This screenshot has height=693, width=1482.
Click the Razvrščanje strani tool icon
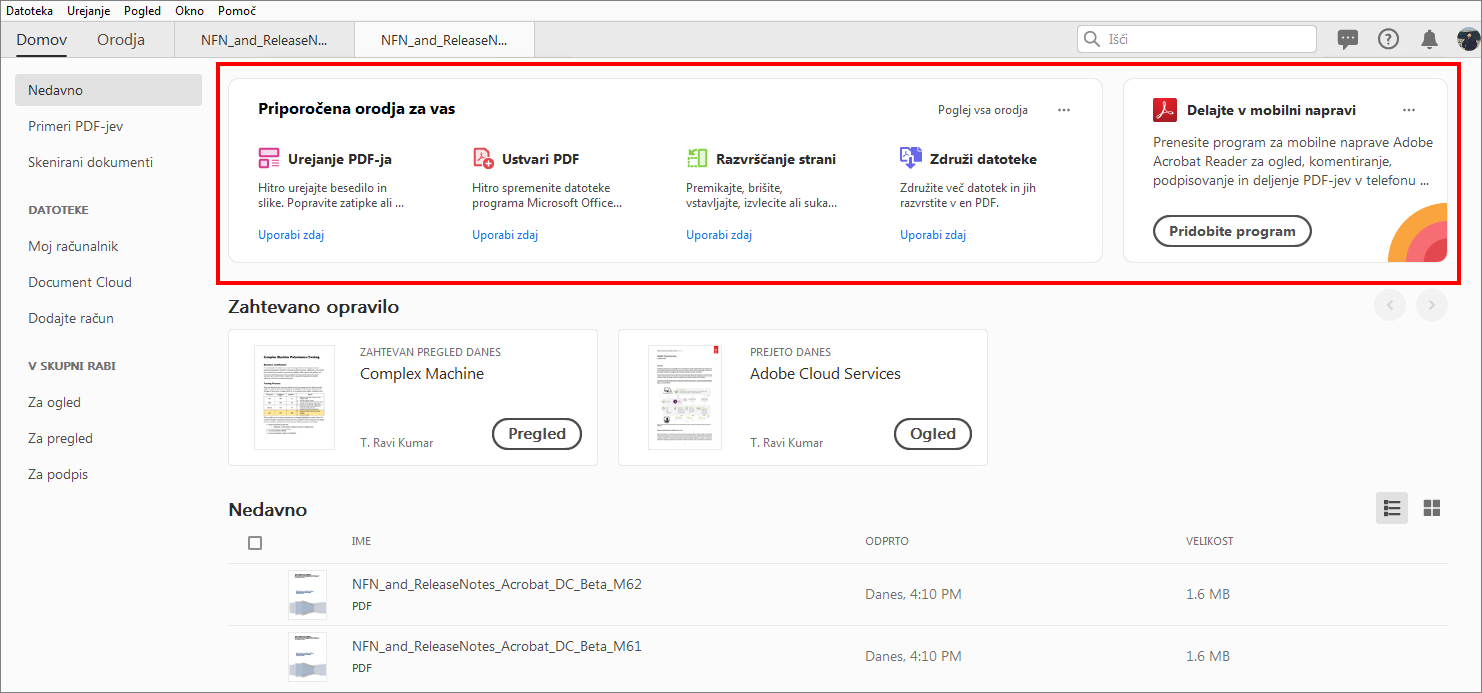tap(697, 158)
